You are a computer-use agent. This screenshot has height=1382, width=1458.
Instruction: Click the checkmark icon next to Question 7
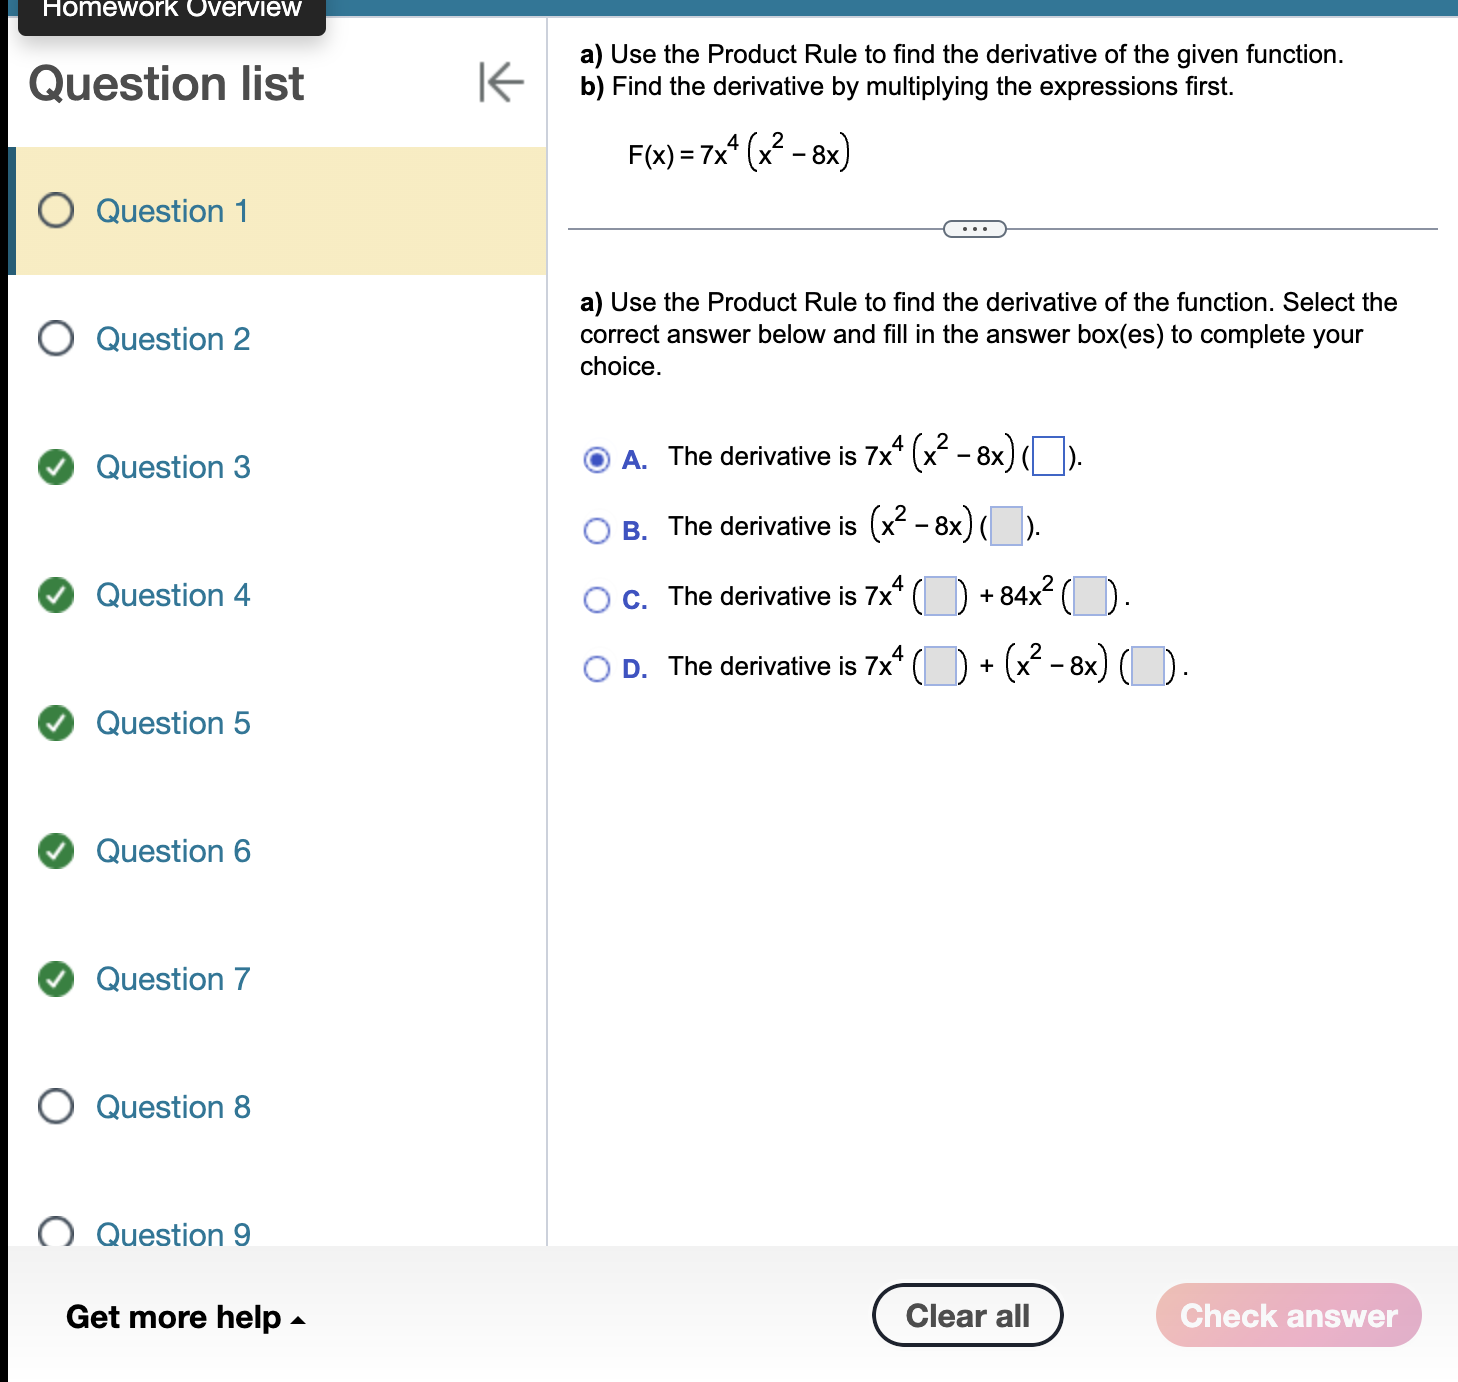(56, 979)
